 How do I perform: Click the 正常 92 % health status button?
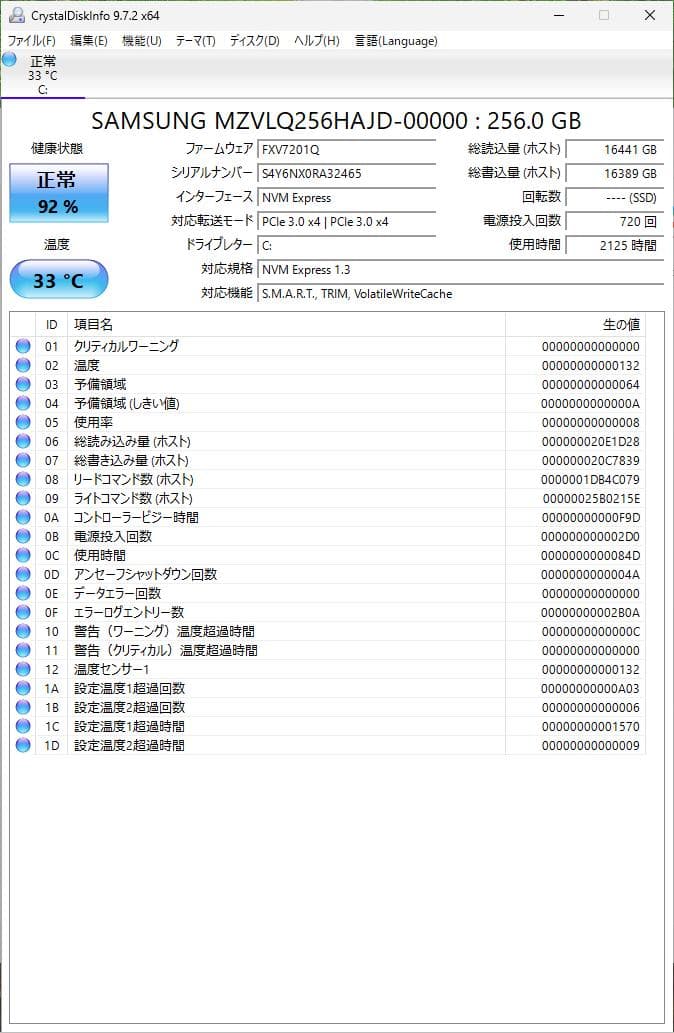(59, 192)
